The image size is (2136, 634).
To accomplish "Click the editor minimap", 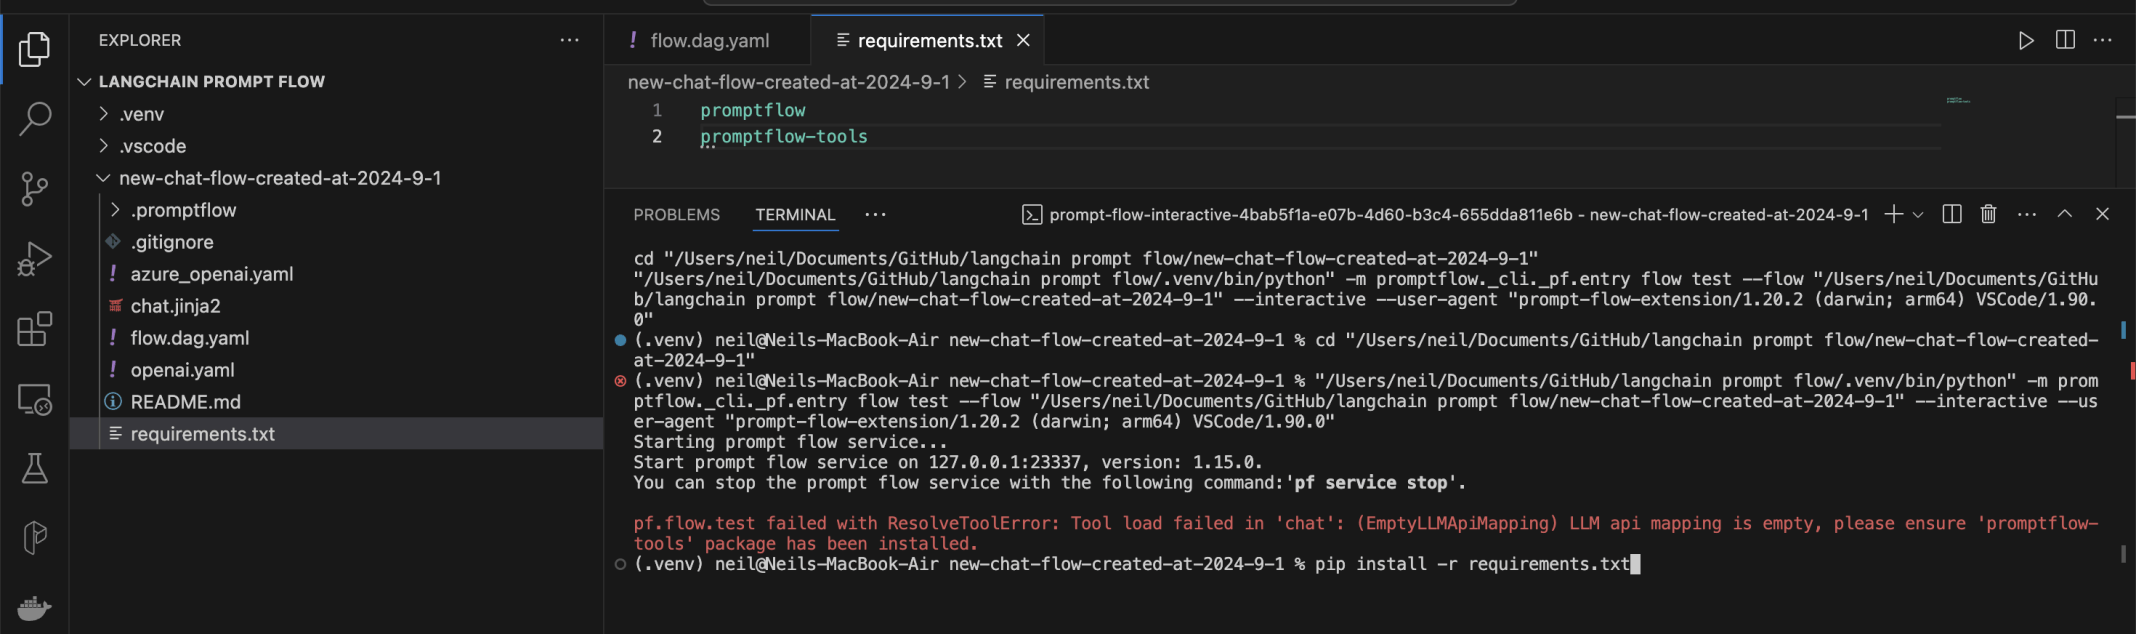I will click(x=1957, y=101).
